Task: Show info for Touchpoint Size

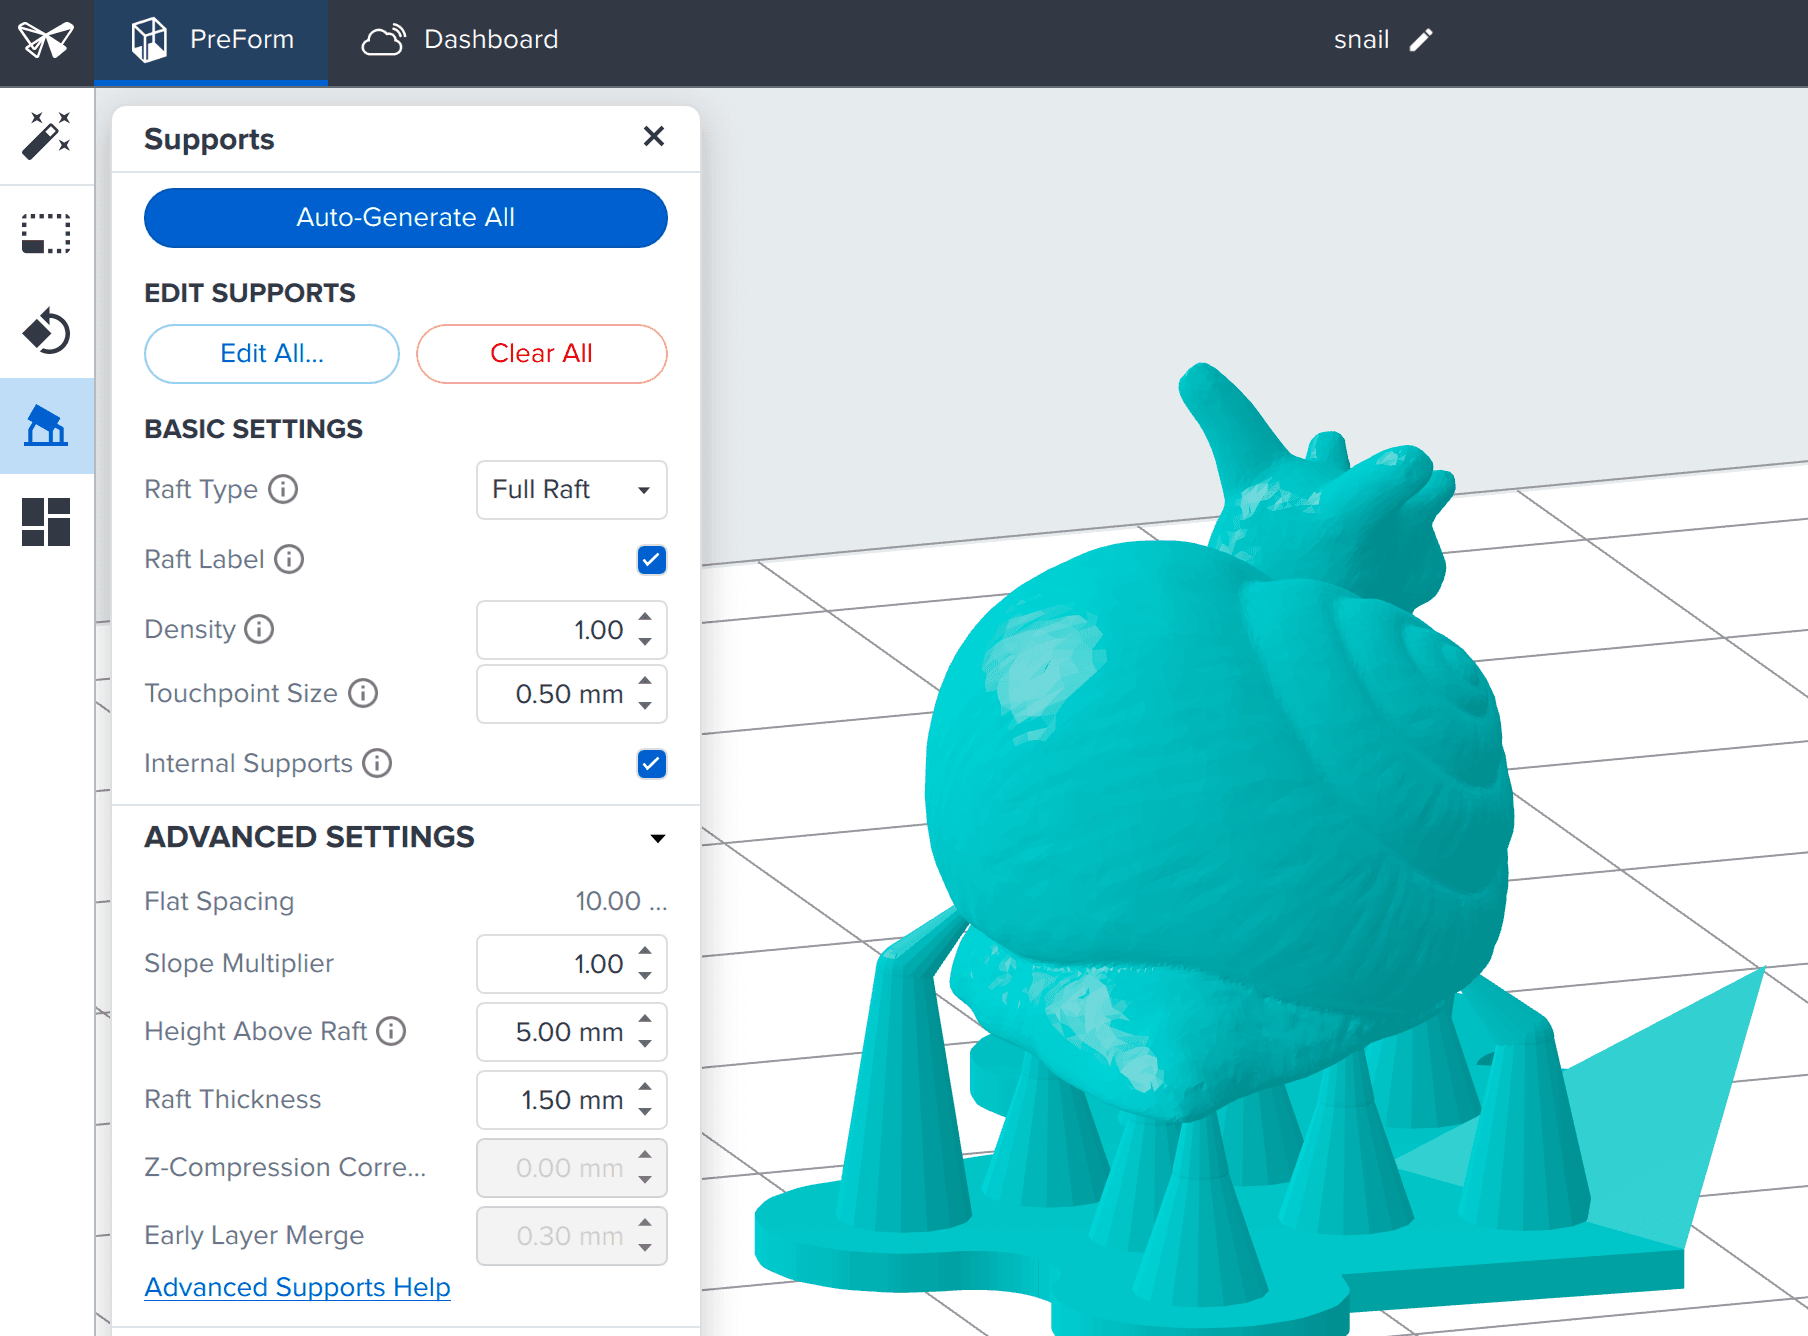Action: [363, 693]
